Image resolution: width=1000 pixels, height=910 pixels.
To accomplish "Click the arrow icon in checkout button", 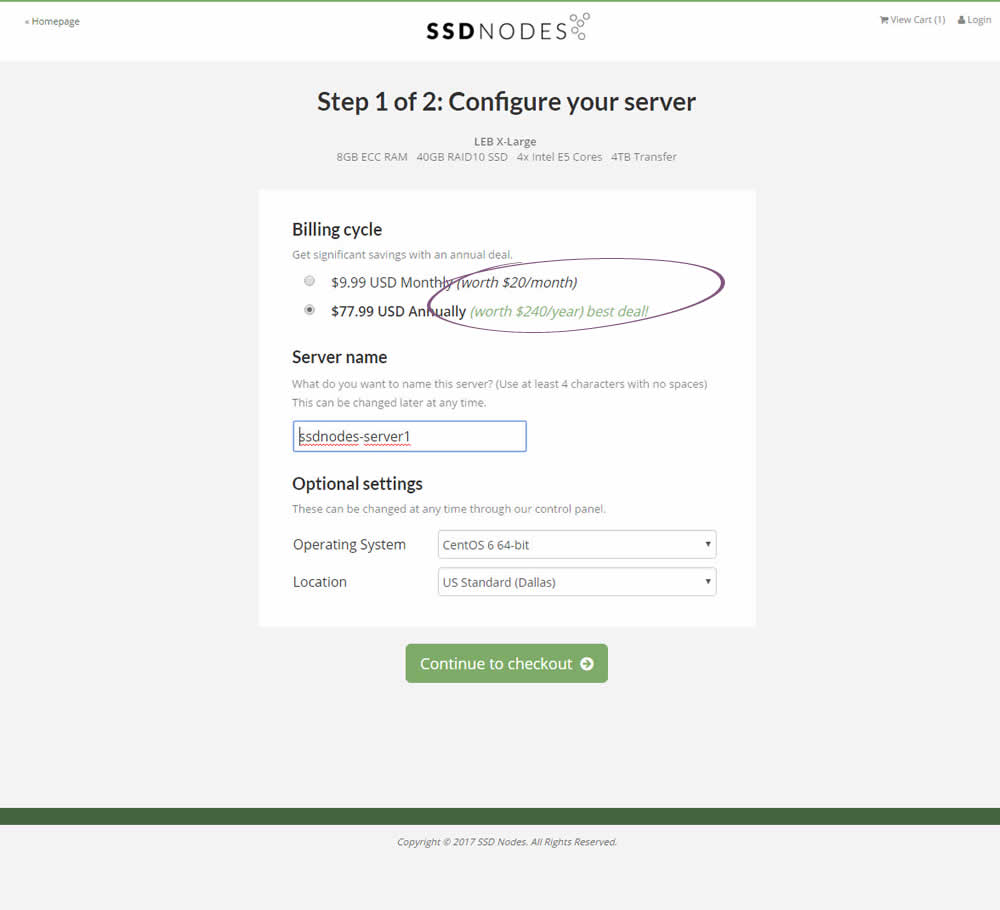I will coord(587,664).
